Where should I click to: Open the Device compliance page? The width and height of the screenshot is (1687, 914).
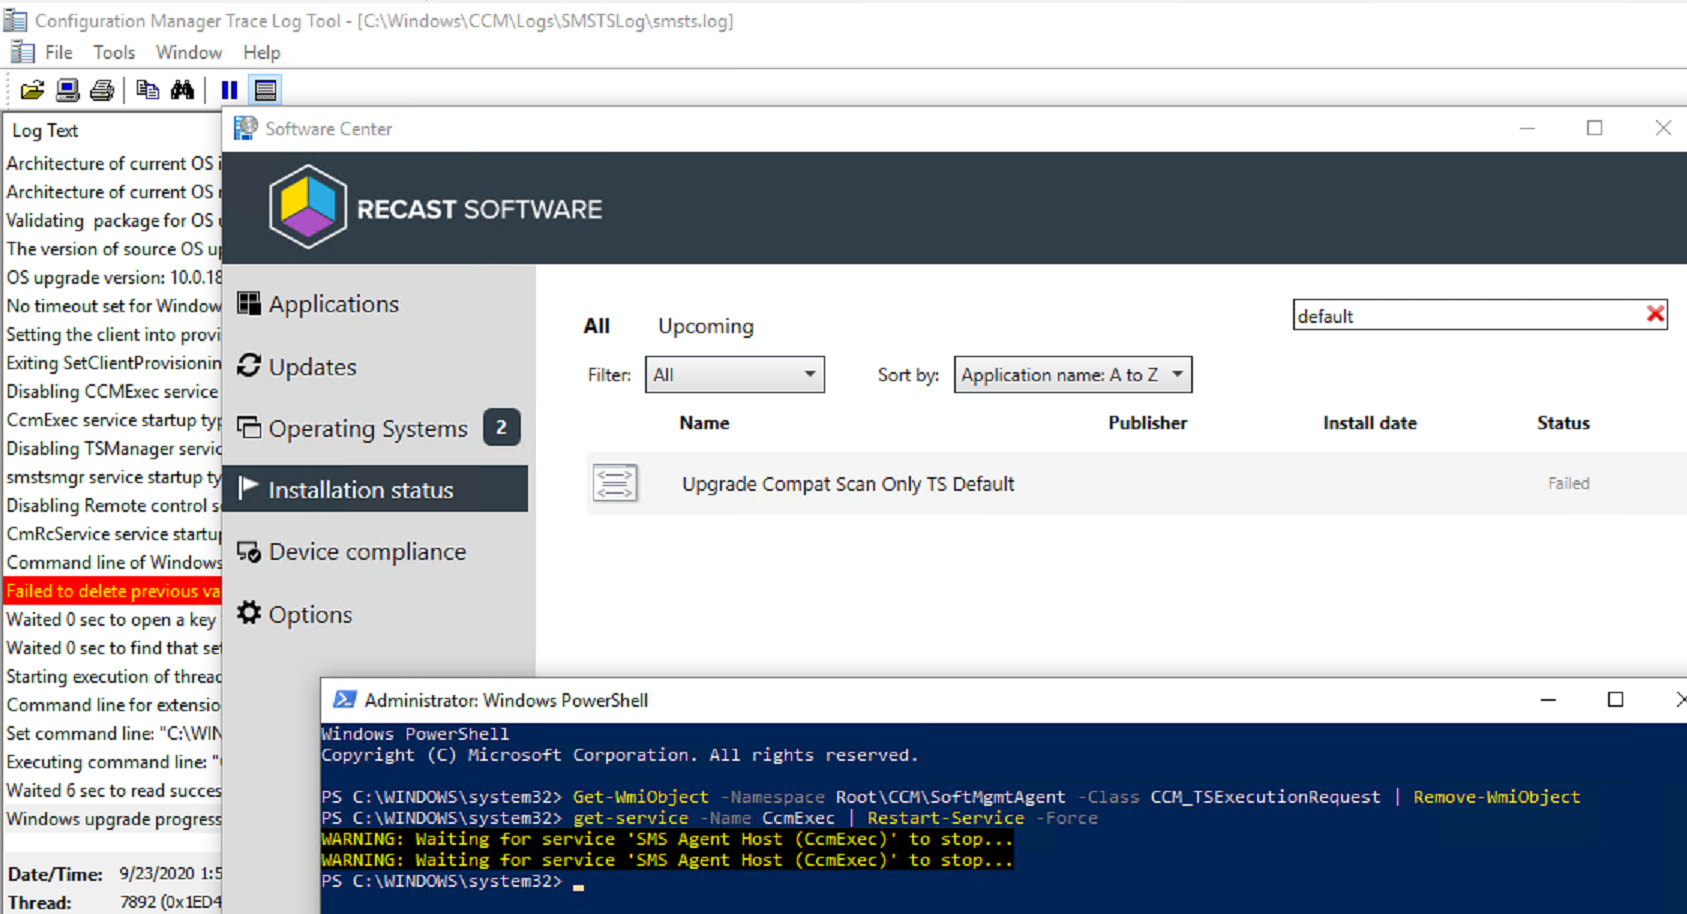[x=366, y=552]
